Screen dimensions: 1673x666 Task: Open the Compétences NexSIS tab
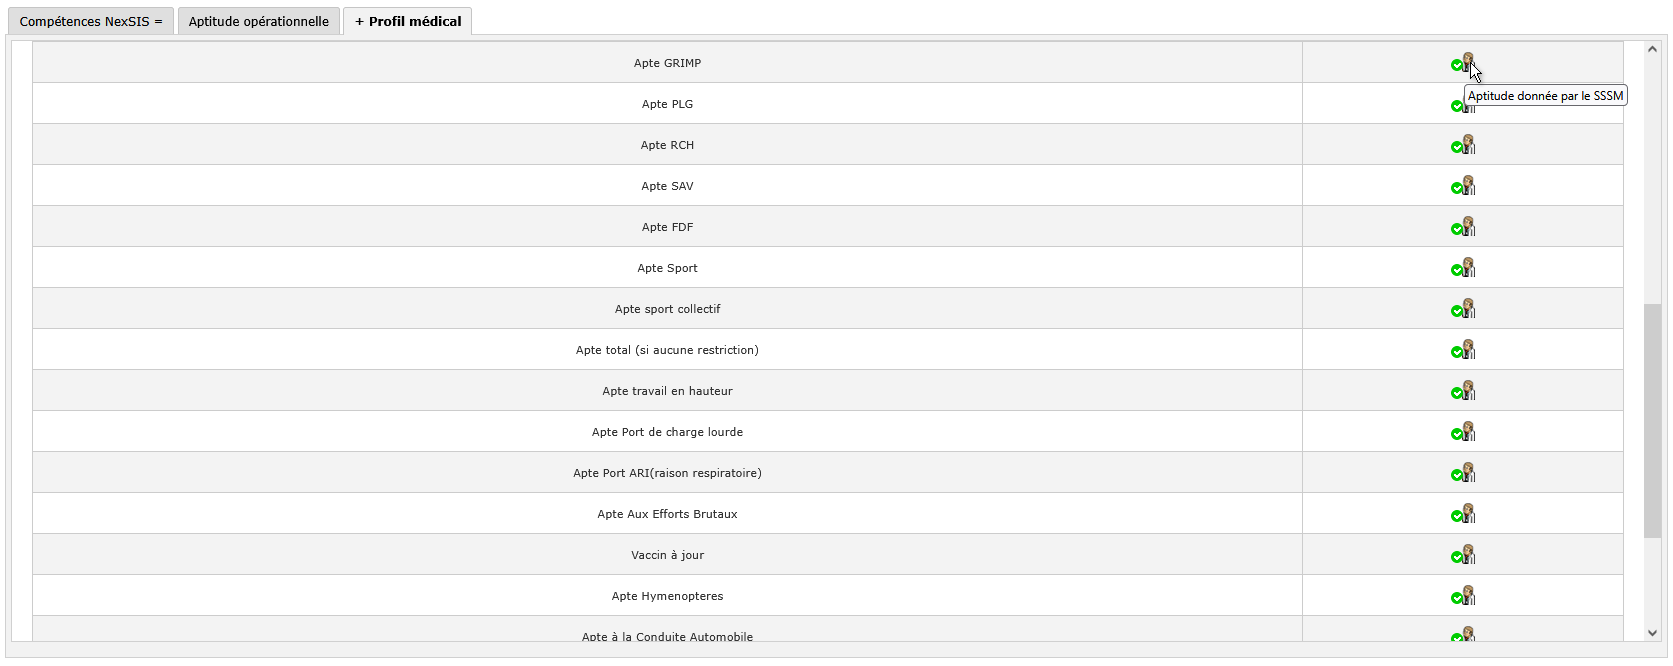[91, 21]
